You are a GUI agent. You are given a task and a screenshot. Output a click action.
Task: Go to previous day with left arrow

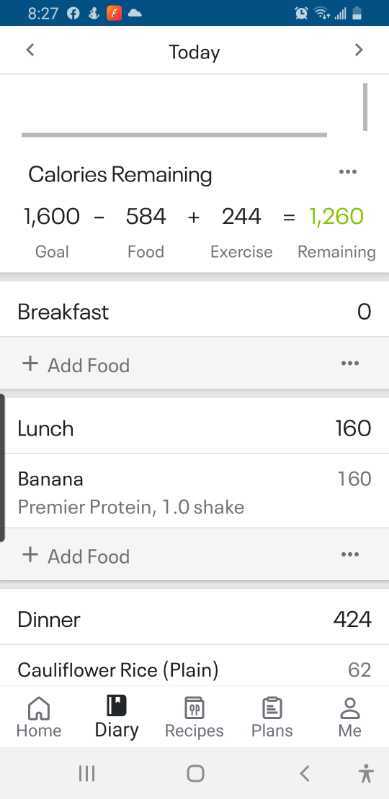pos(30,50)
